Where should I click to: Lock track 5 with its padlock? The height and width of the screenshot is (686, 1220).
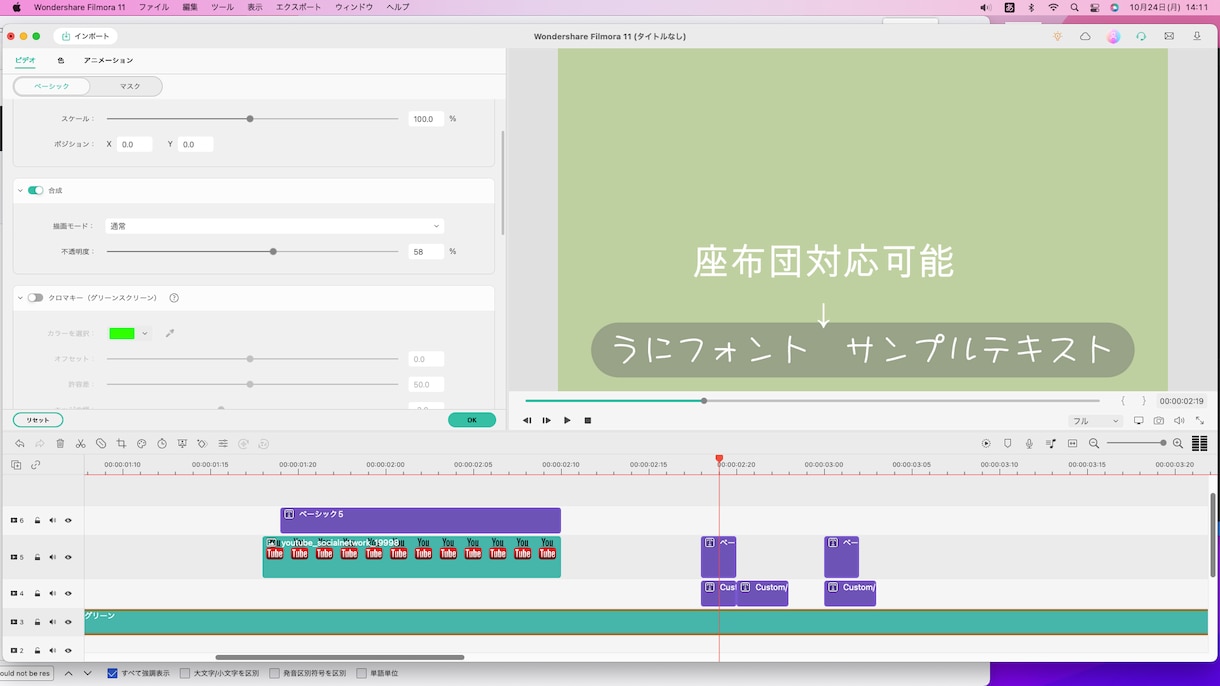37,557
